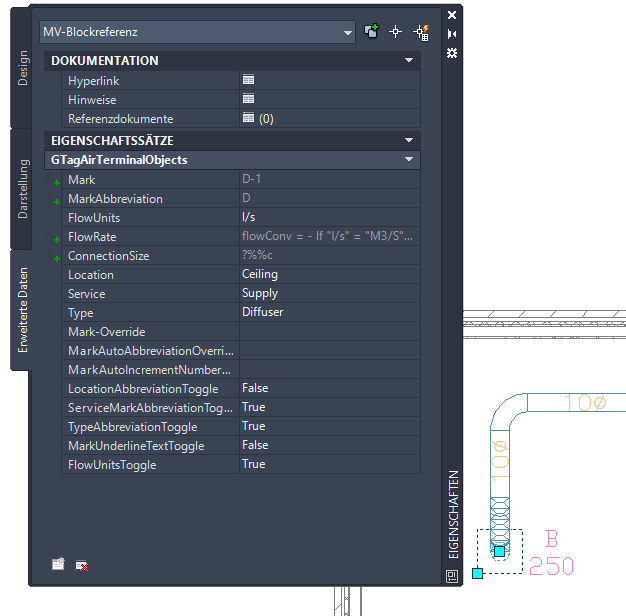Image resolution: width=626 pixels, height=616 pixels.
Task: Open Quick Select icon with lightning bolt
Action: pyautogui.click(x=421, y=32)
